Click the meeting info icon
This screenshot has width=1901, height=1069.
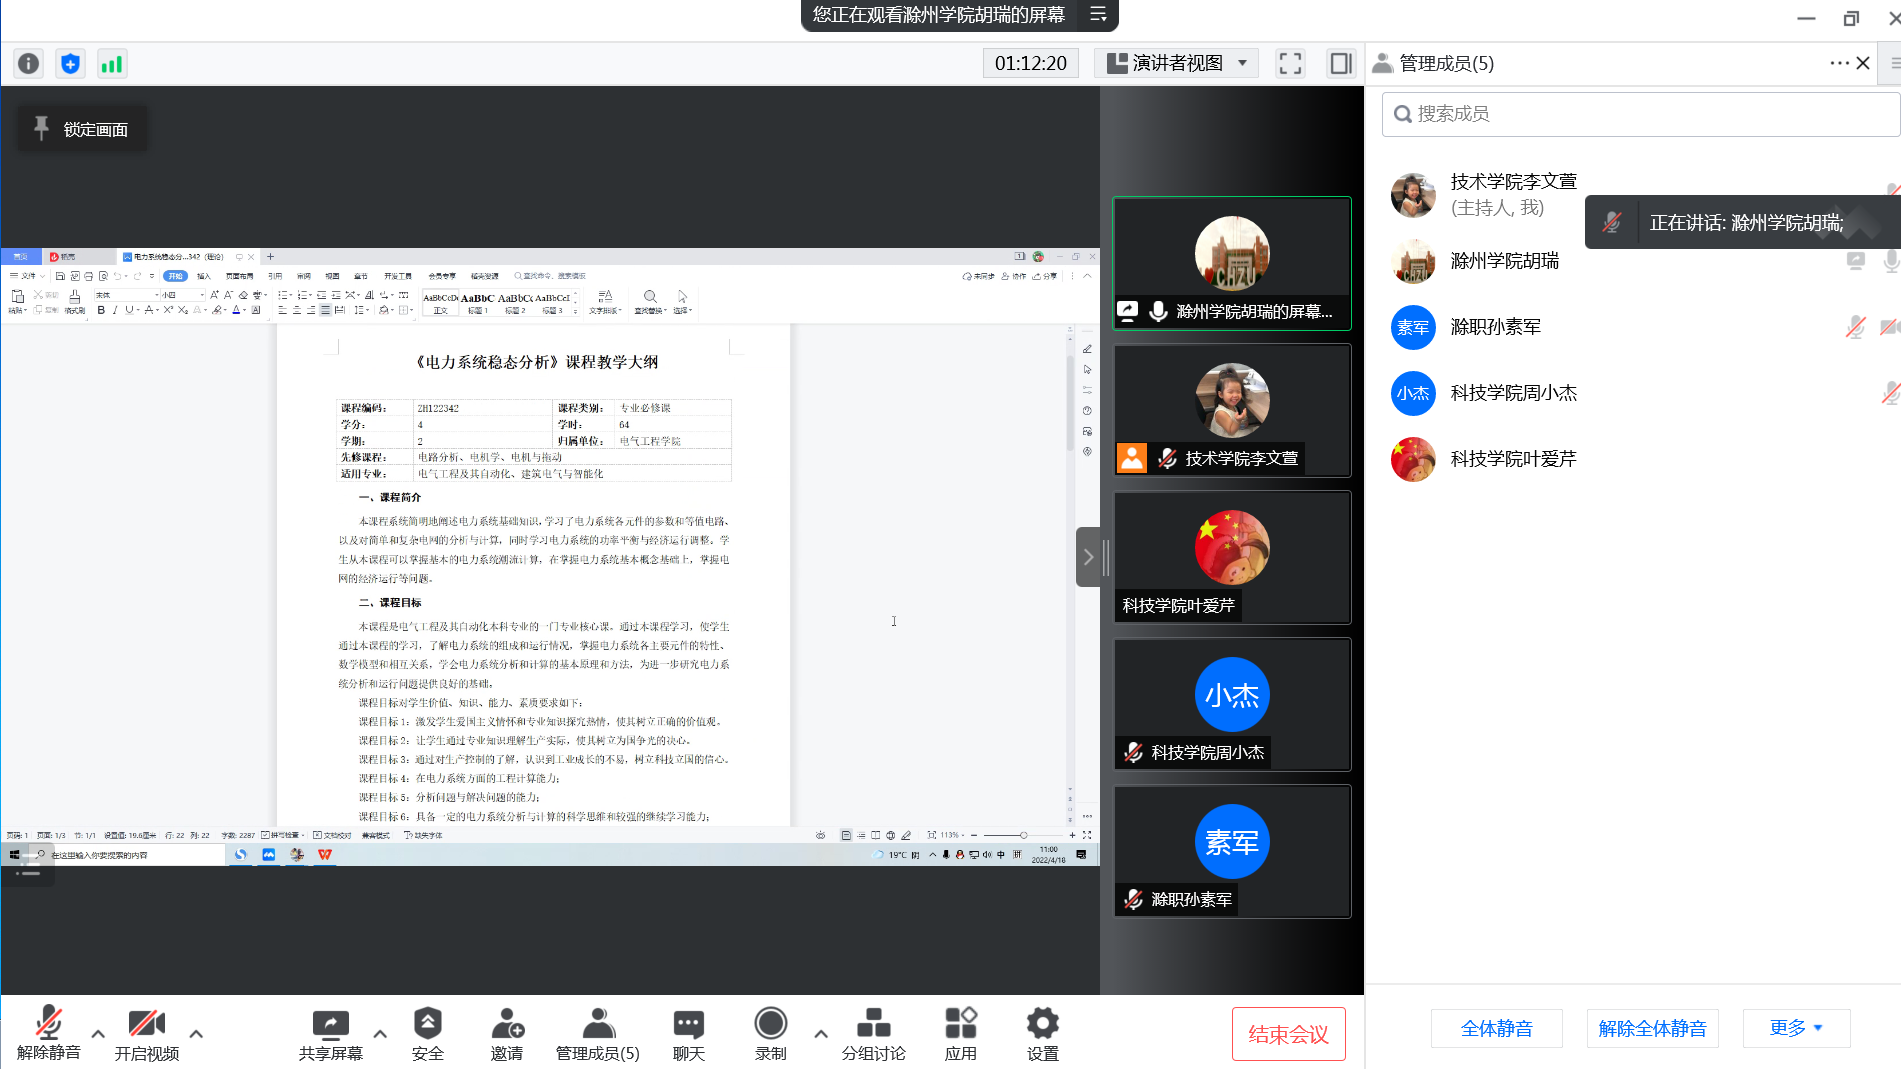coord(29,64)
